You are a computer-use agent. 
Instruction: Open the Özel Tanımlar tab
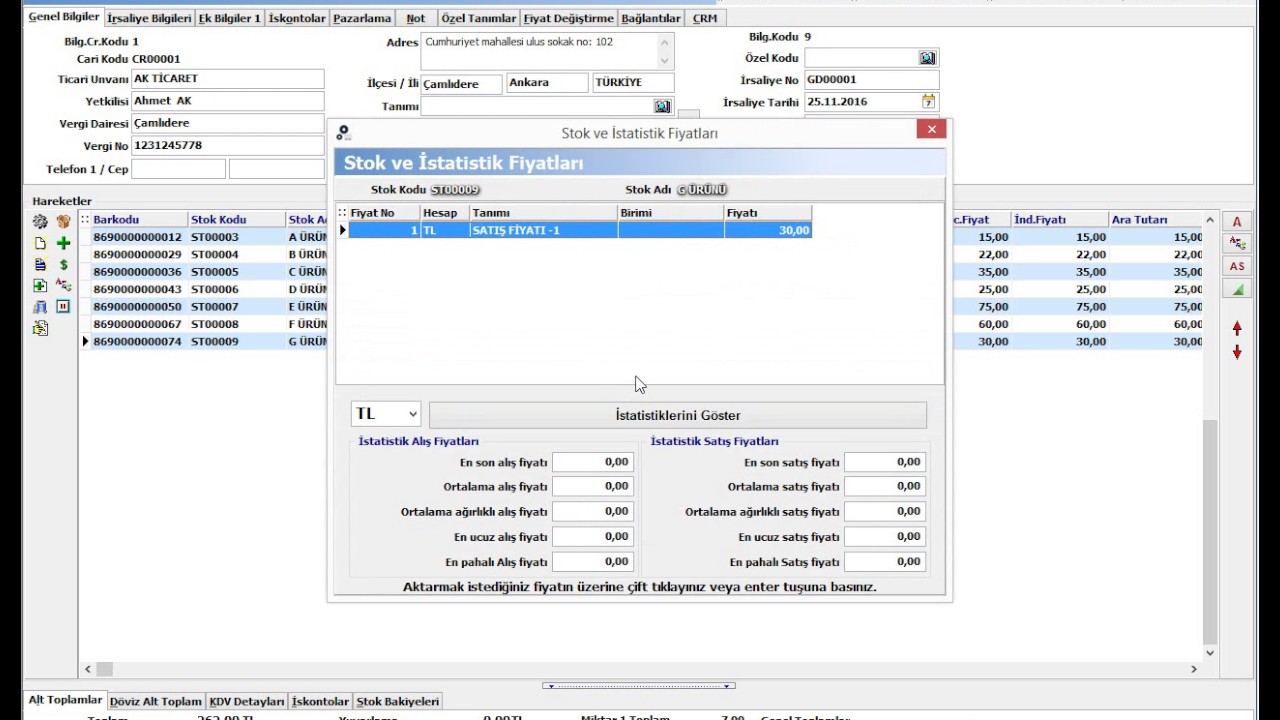coord(479,18)
